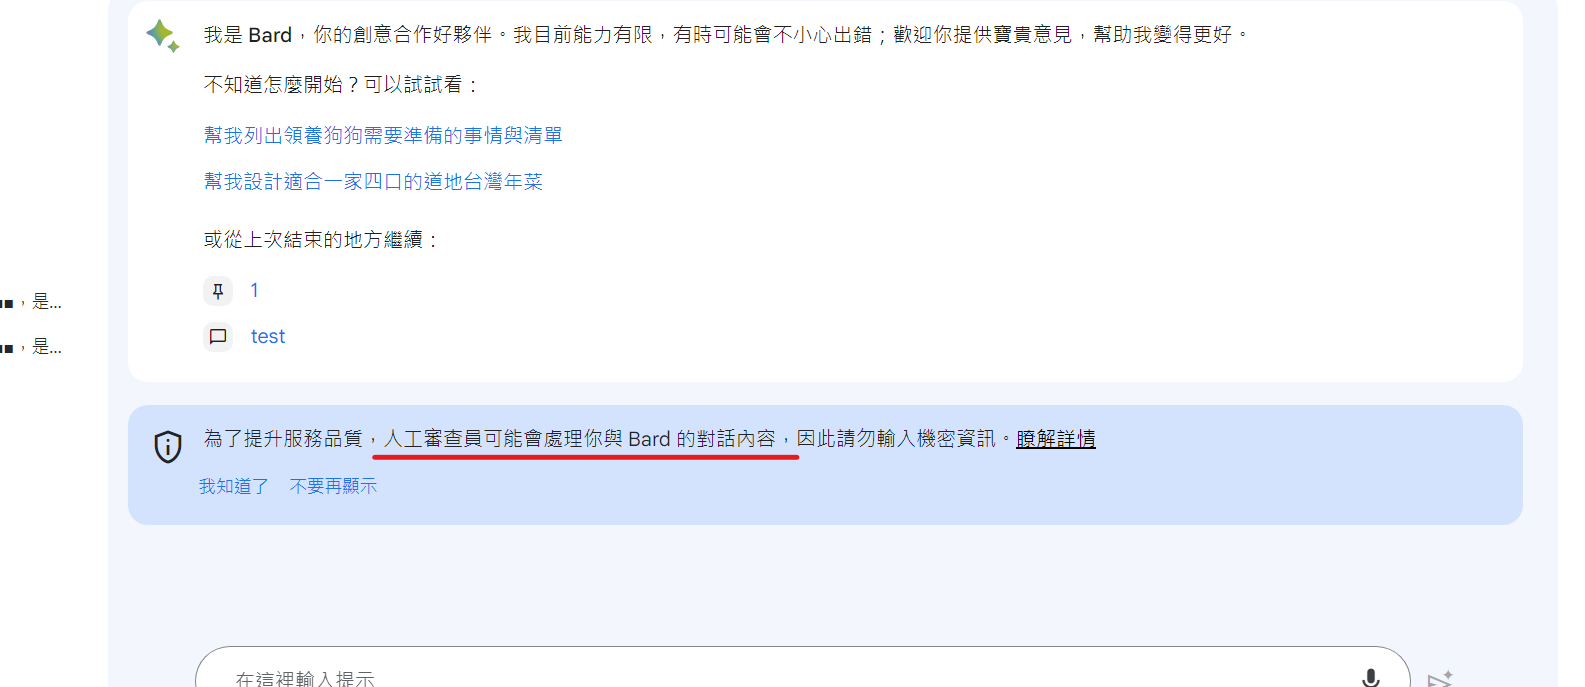Resume recent conversation named test

point(268,337)
